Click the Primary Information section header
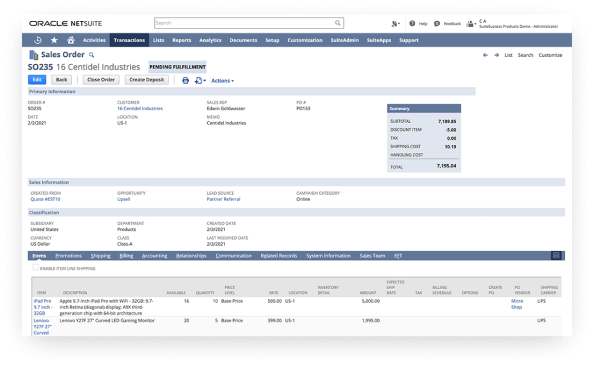Viewport: 594px width, 367px height. pos(252,92)
